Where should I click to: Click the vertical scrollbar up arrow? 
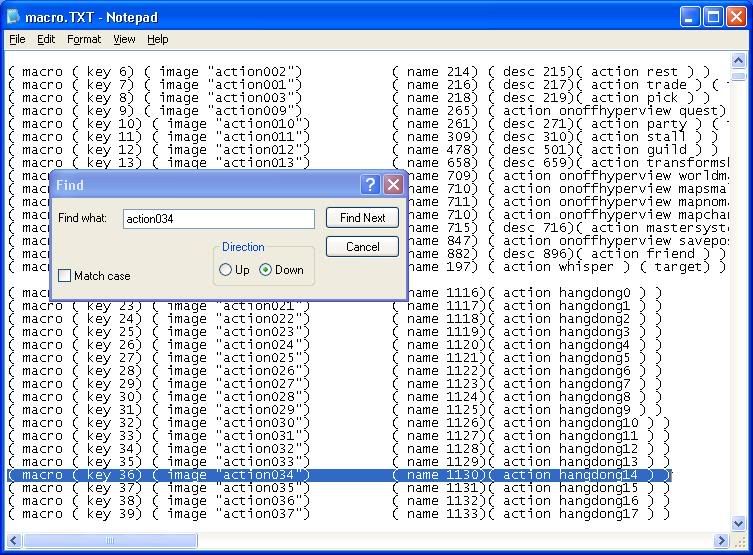coord(738,59)
